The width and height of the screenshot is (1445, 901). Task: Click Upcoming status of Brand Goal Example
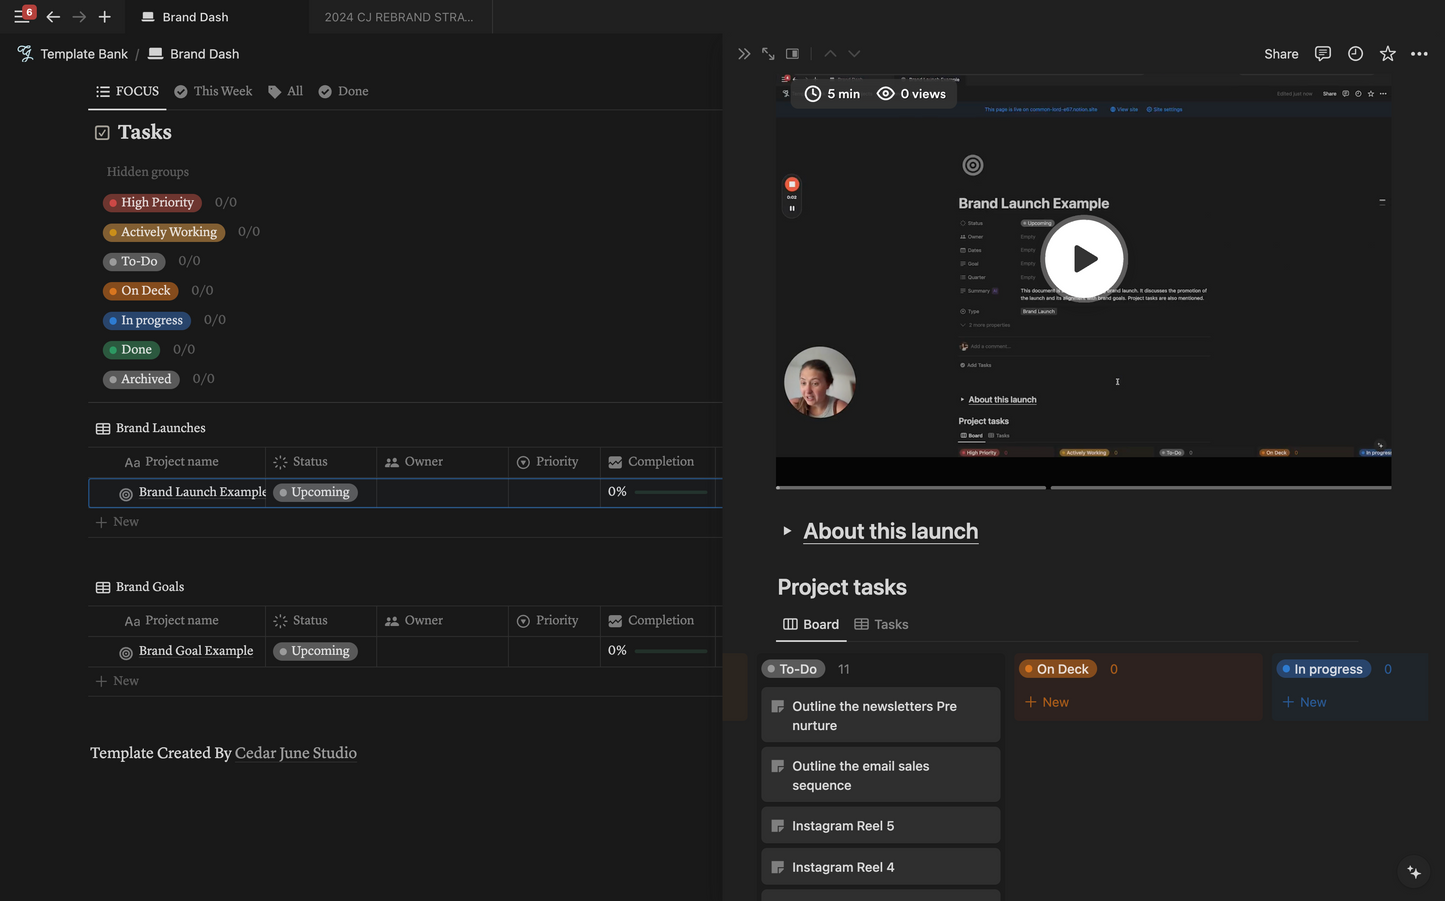pyautogui.click(x=315, y=651)
